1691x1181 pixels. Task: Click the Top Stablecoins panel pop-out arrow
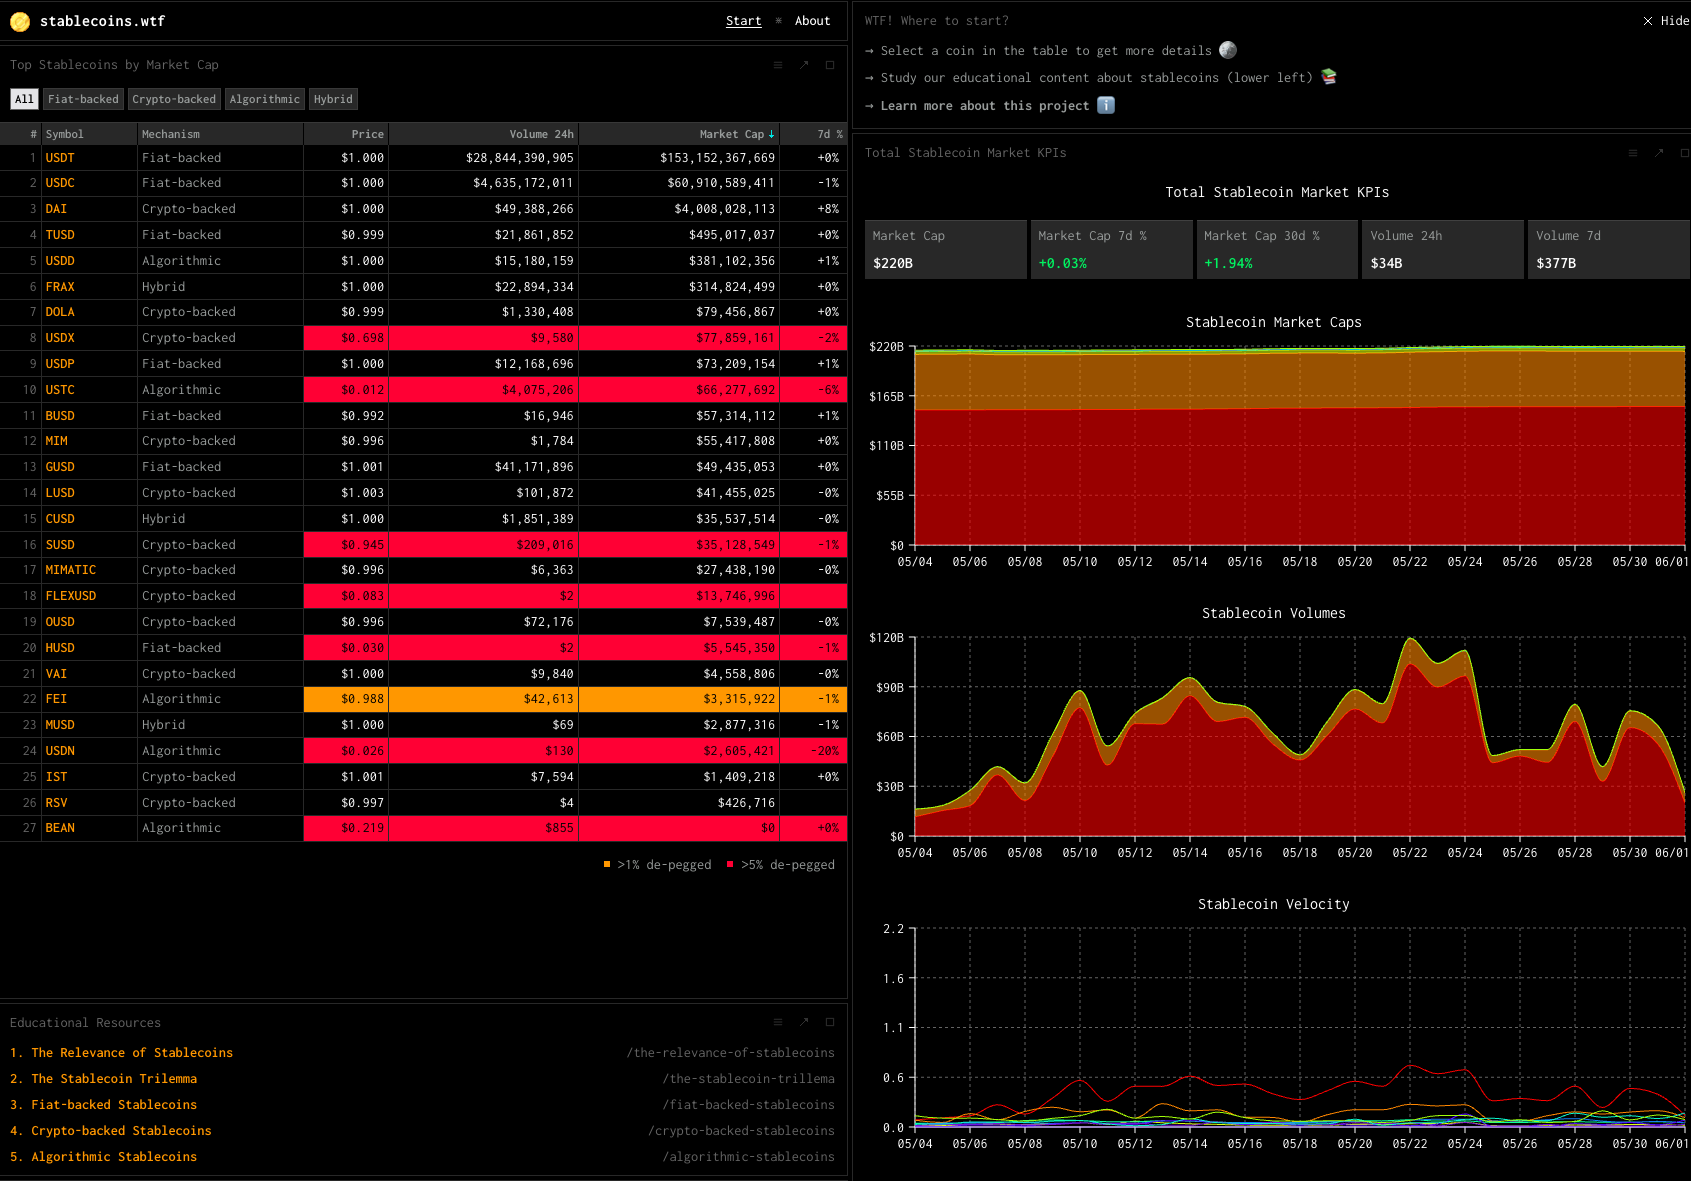[804, 65]
